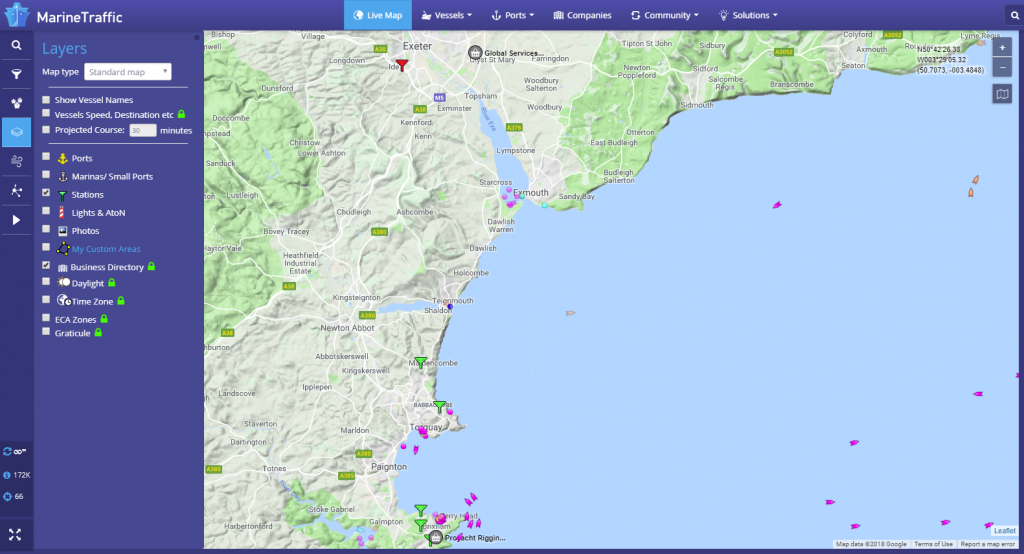The width and height of the screenshot is (1024, 554).
Task: Enable the Show Vessel Names checkbox
Action: point(46,100)
